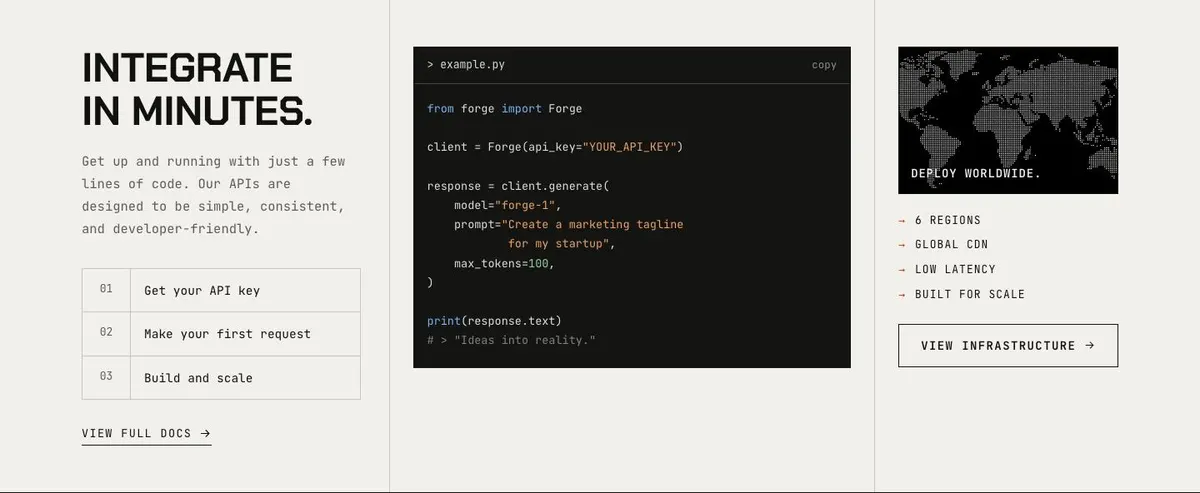Click the 6 REGIONS feature text
Screen dimensions: 1200x493
948,220
